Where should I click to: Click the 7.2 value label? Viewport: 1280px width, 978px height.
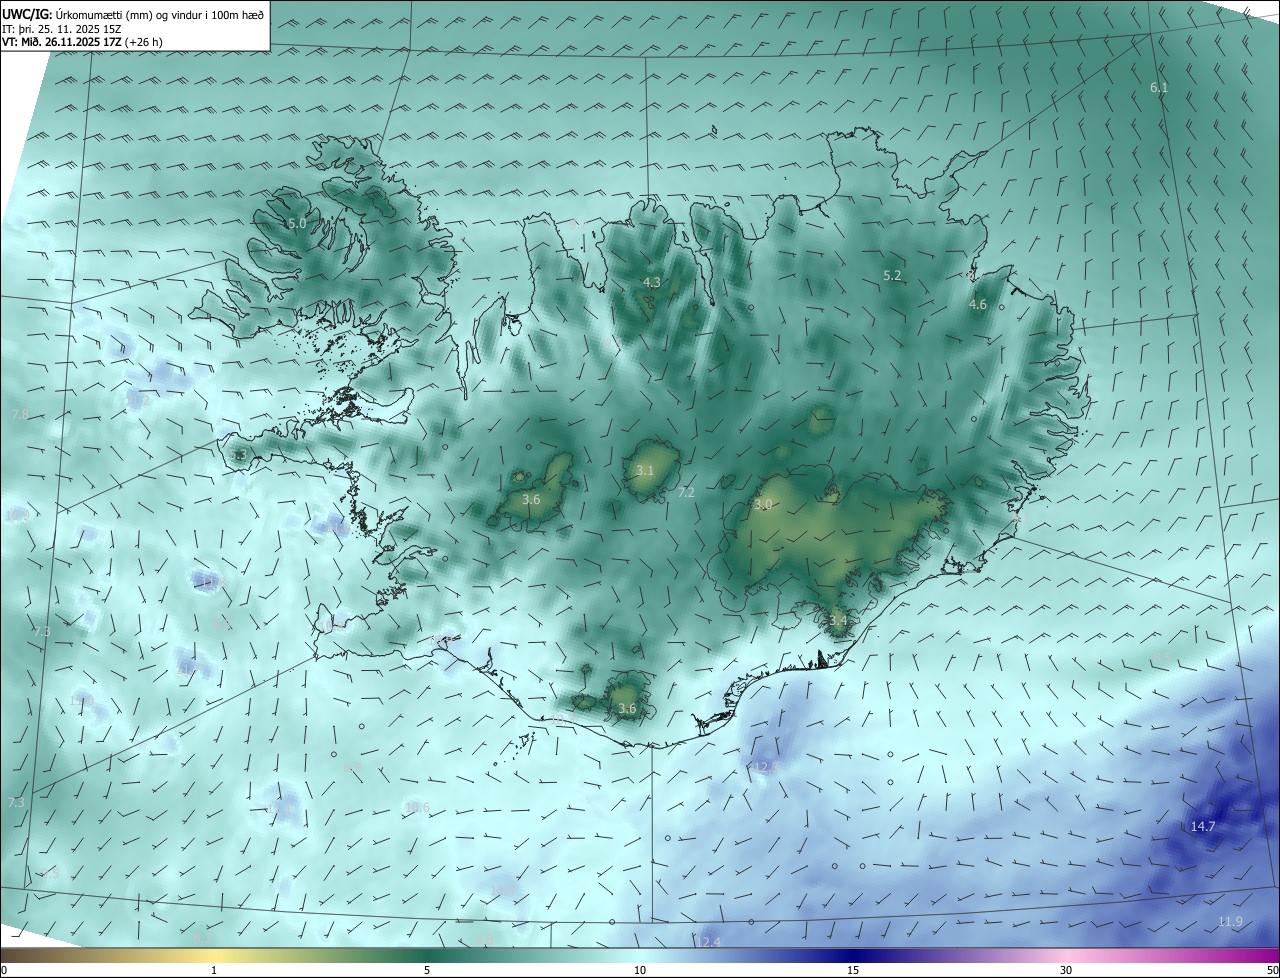[x=686, y=493]
